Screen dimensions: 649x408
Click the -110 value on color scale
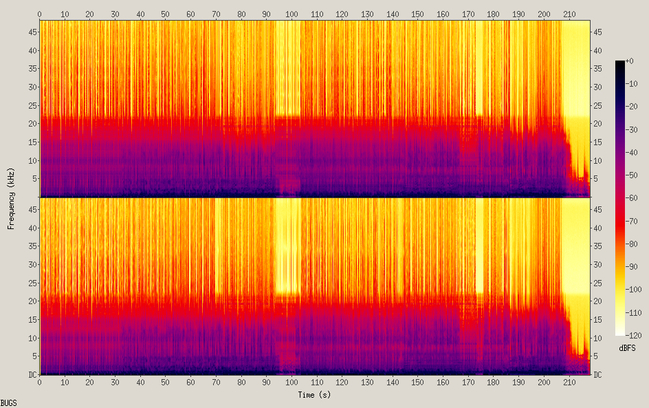(634, 312)
